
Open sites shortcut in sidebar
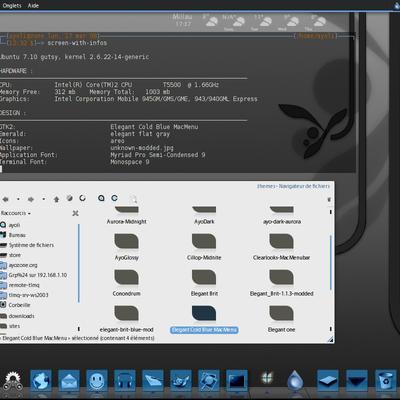click(10, 326)
